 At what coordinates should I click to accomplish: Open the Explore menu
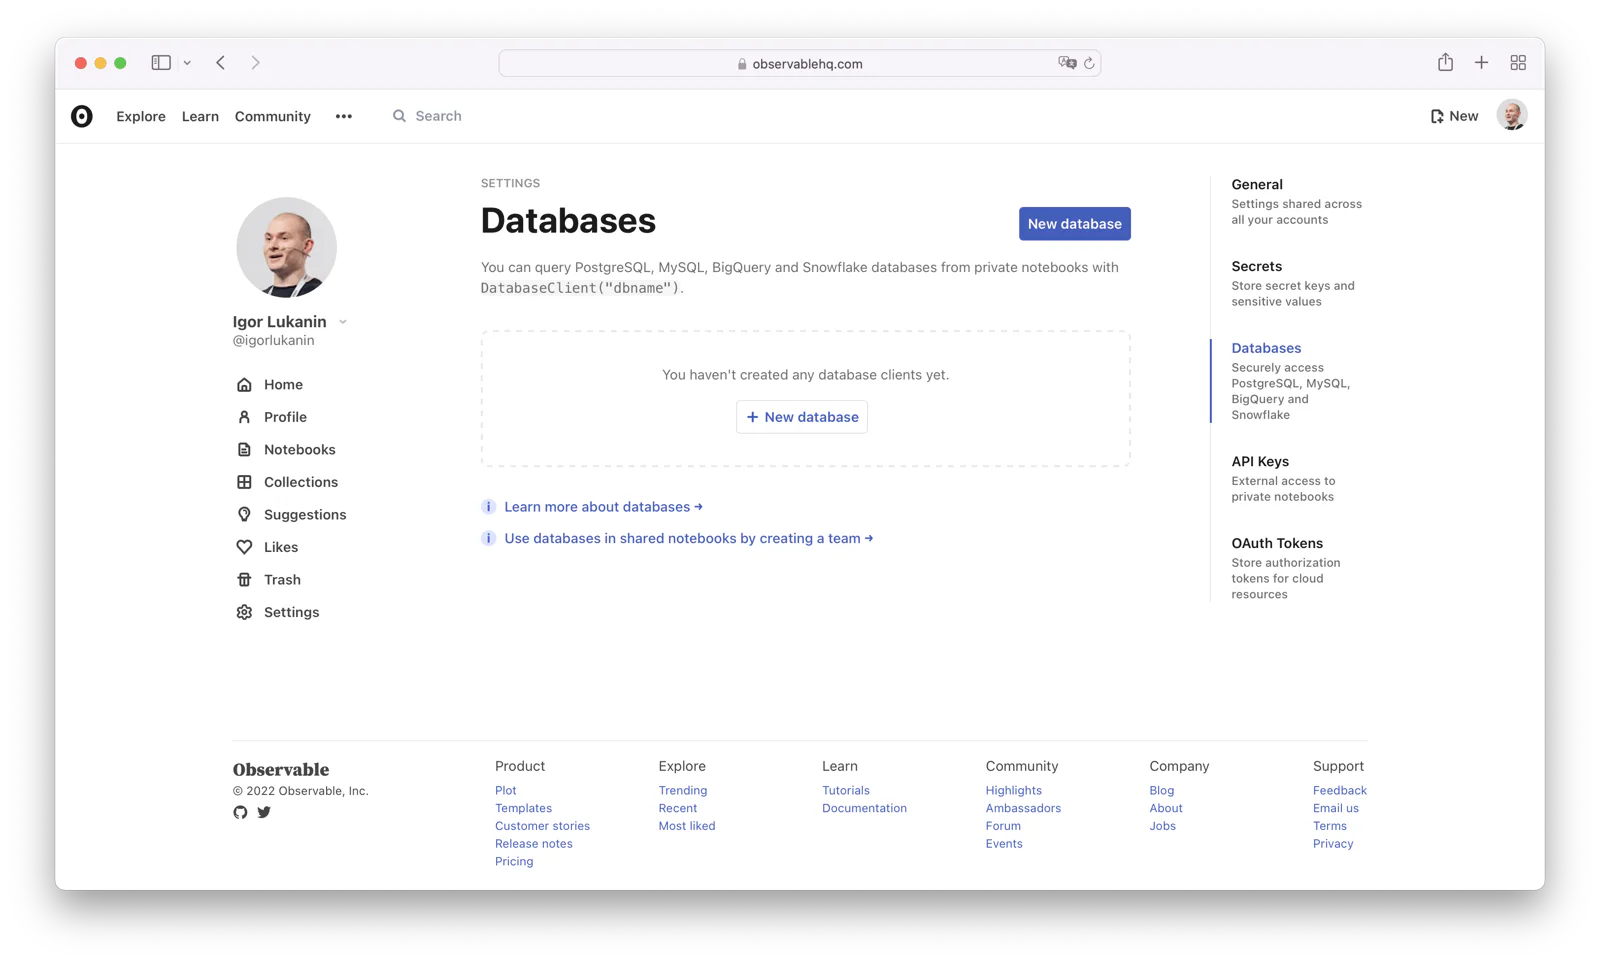click(x=141, y=116)
